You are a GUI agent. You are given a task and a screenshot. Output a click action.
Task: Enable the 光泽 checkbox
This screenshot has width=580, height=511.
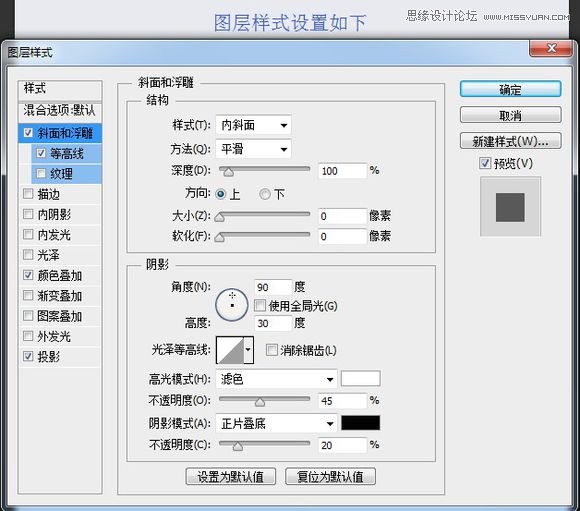tap(28, 255)
